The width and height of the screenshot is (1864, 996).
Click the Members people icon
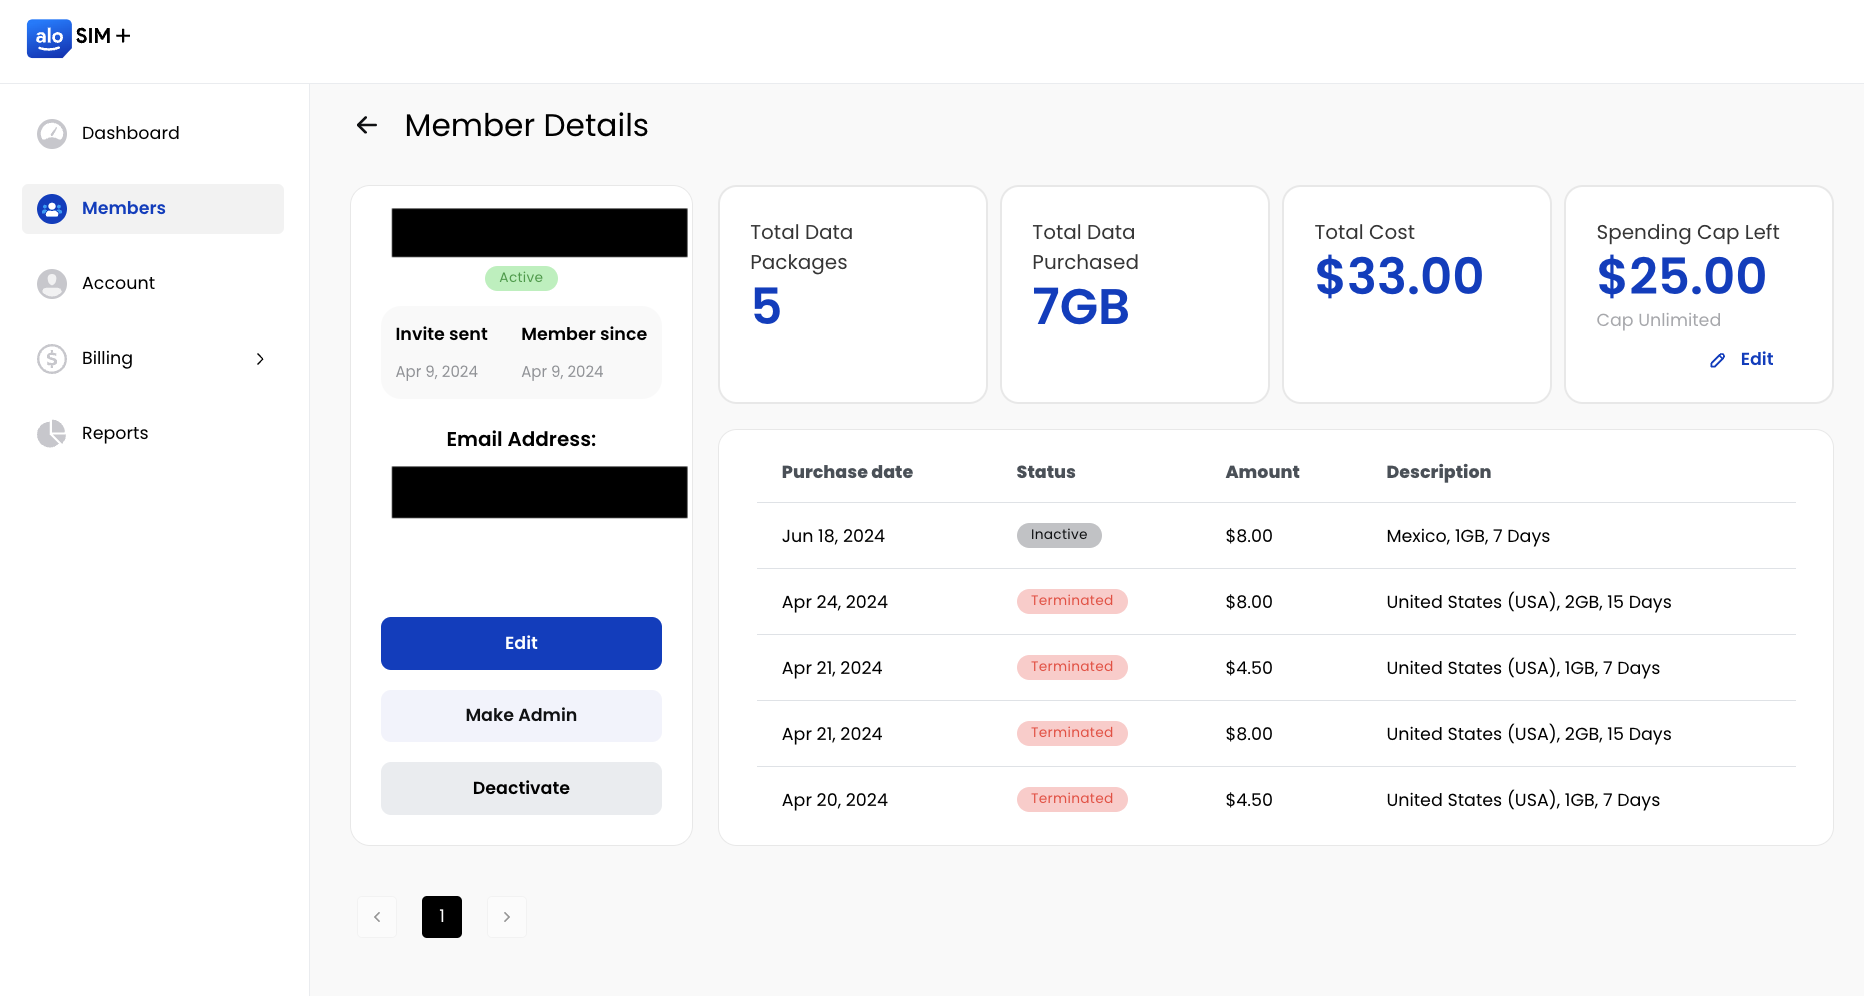pos(52,209)
